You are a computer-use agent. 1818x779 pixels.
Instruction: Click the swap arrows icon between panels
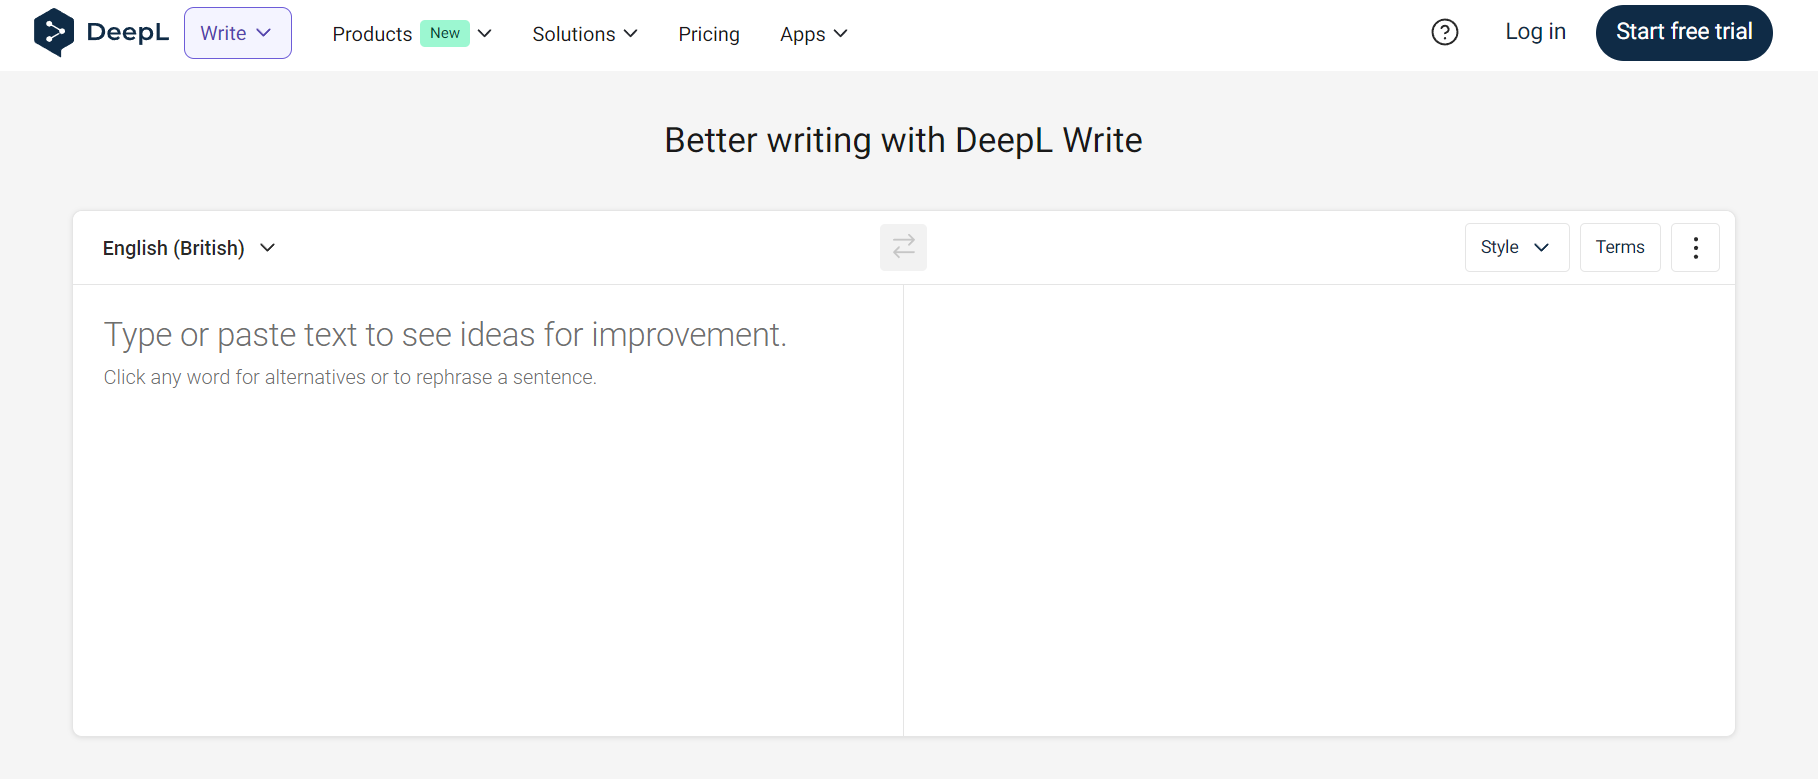point(903,247)
